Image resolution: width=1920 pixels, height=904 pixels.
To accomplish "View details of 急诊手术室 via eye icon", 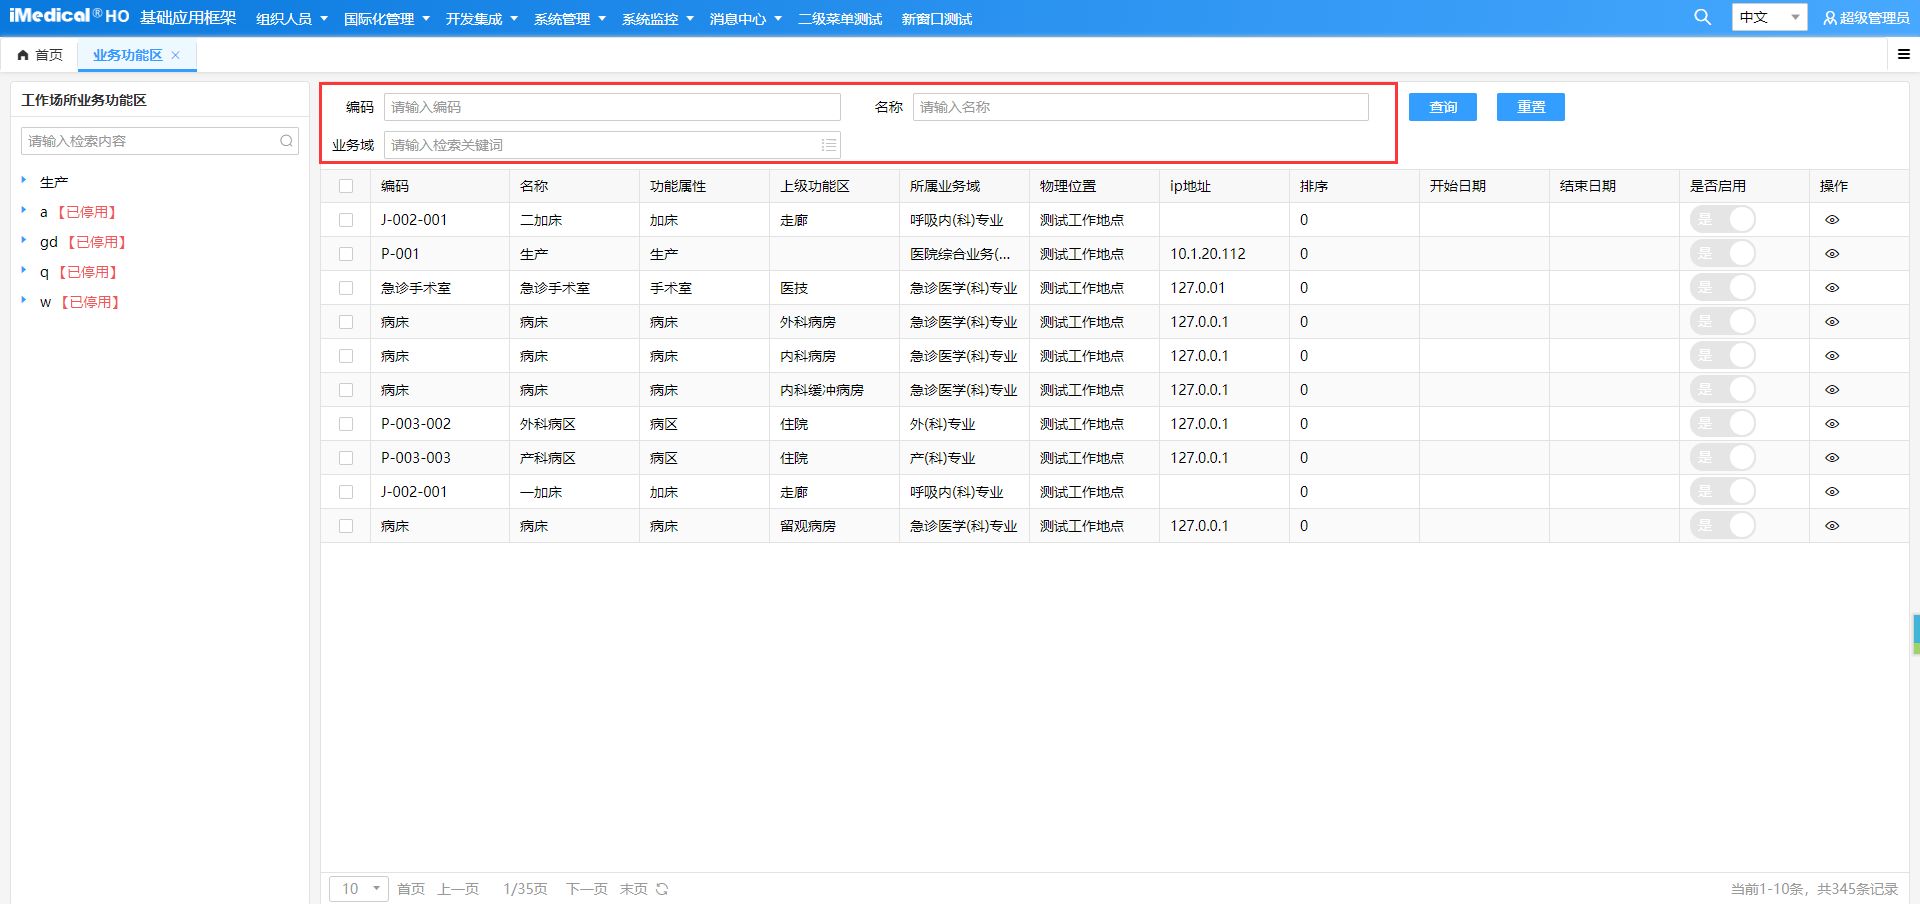I will pyautogui.click(x=1832, y=287).
